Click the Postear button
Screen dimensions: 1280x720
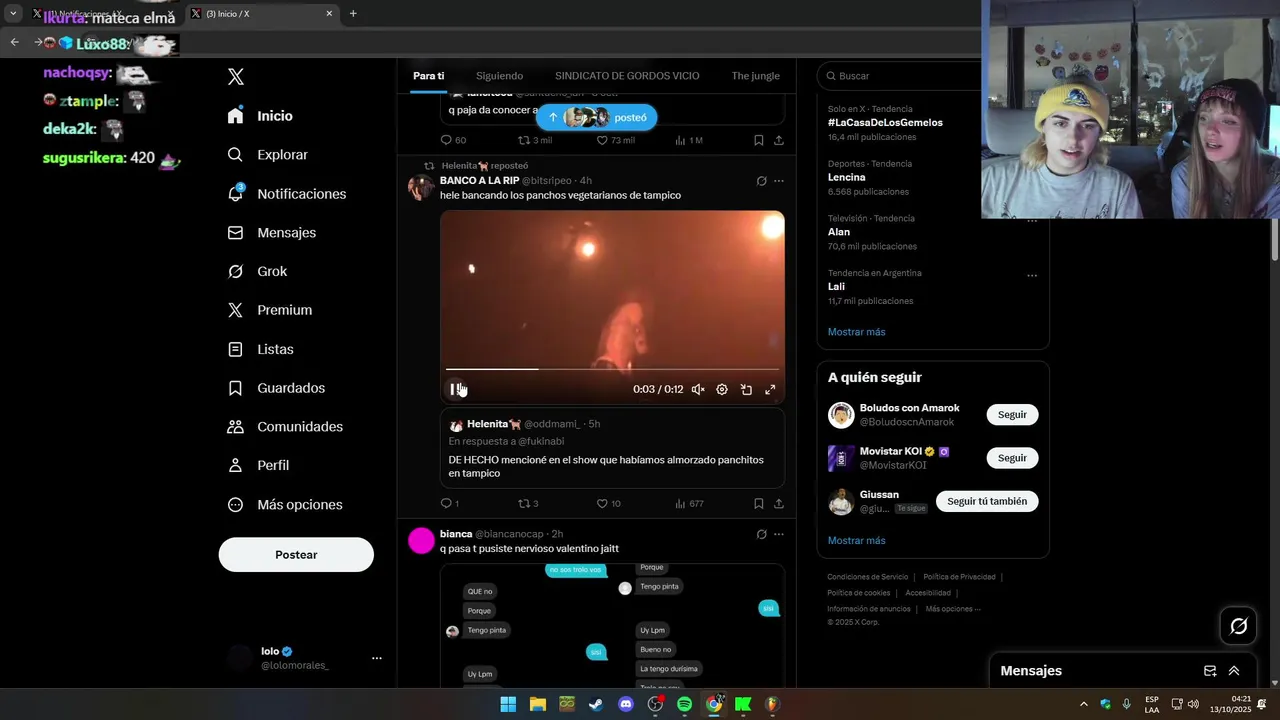(x=296, y=555)
